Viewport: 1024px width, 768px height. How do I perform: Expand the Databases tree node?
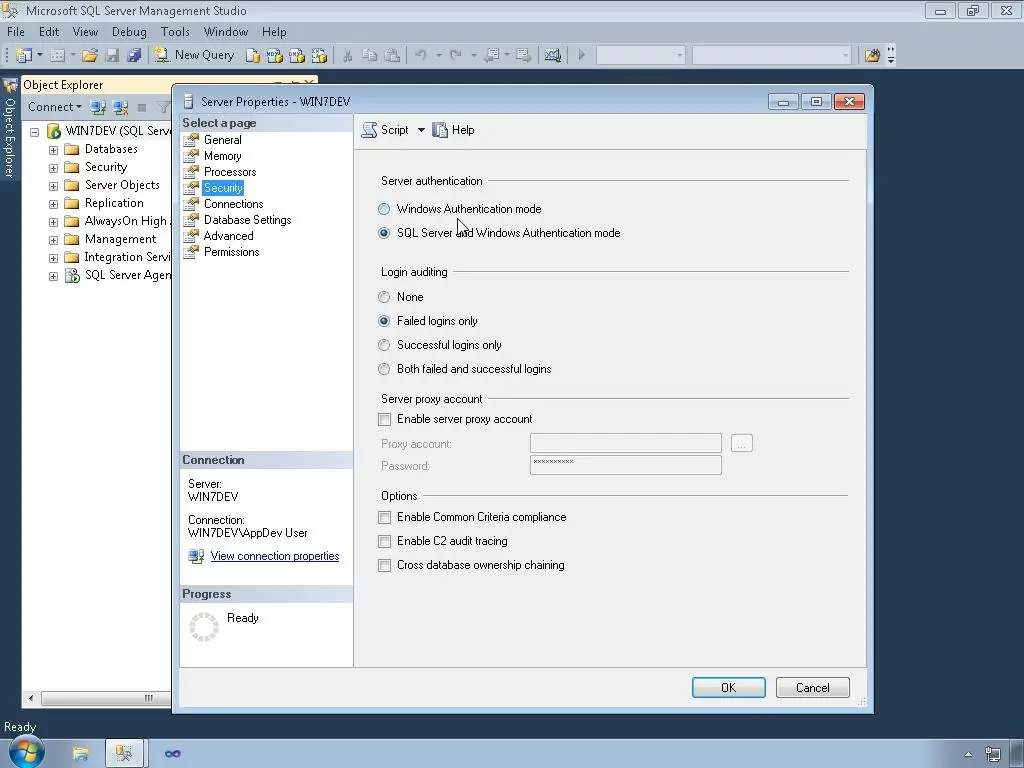[x=51, y=148]
